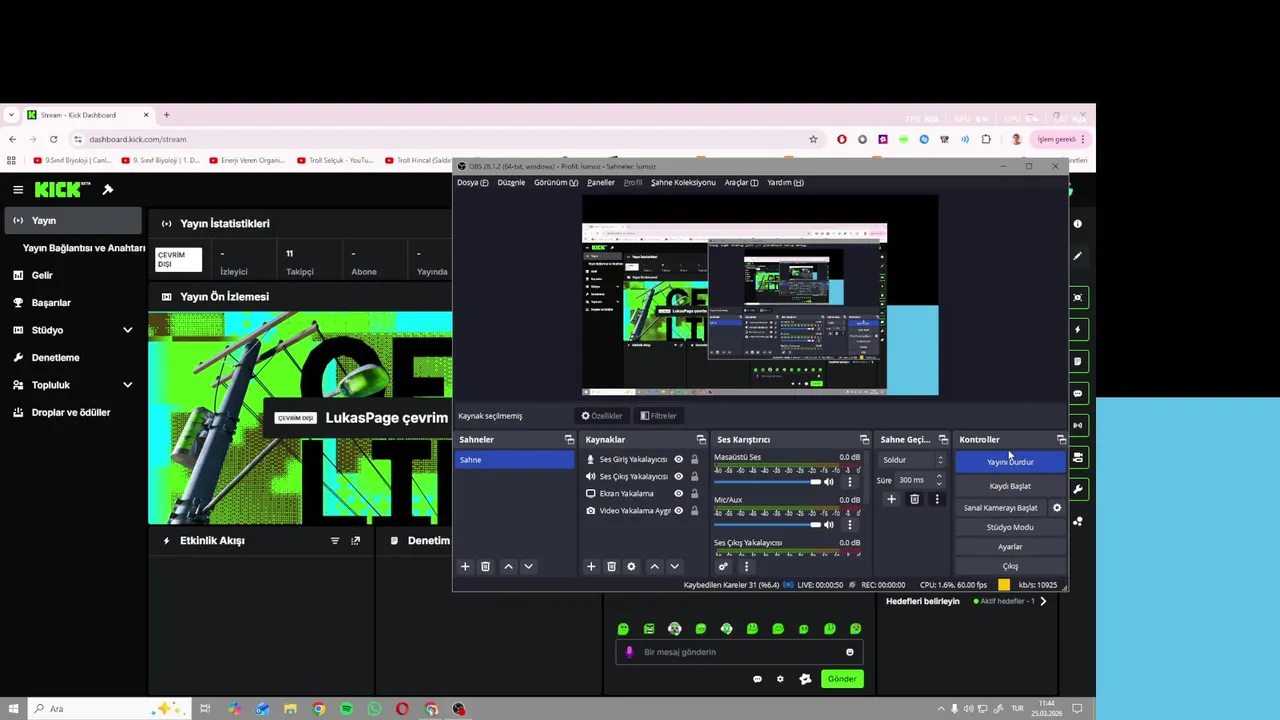This screenshot has height=720, width=1280.
Task: Lock the Video Yakalama Aygıtı source
Action: tap(694, 511)
